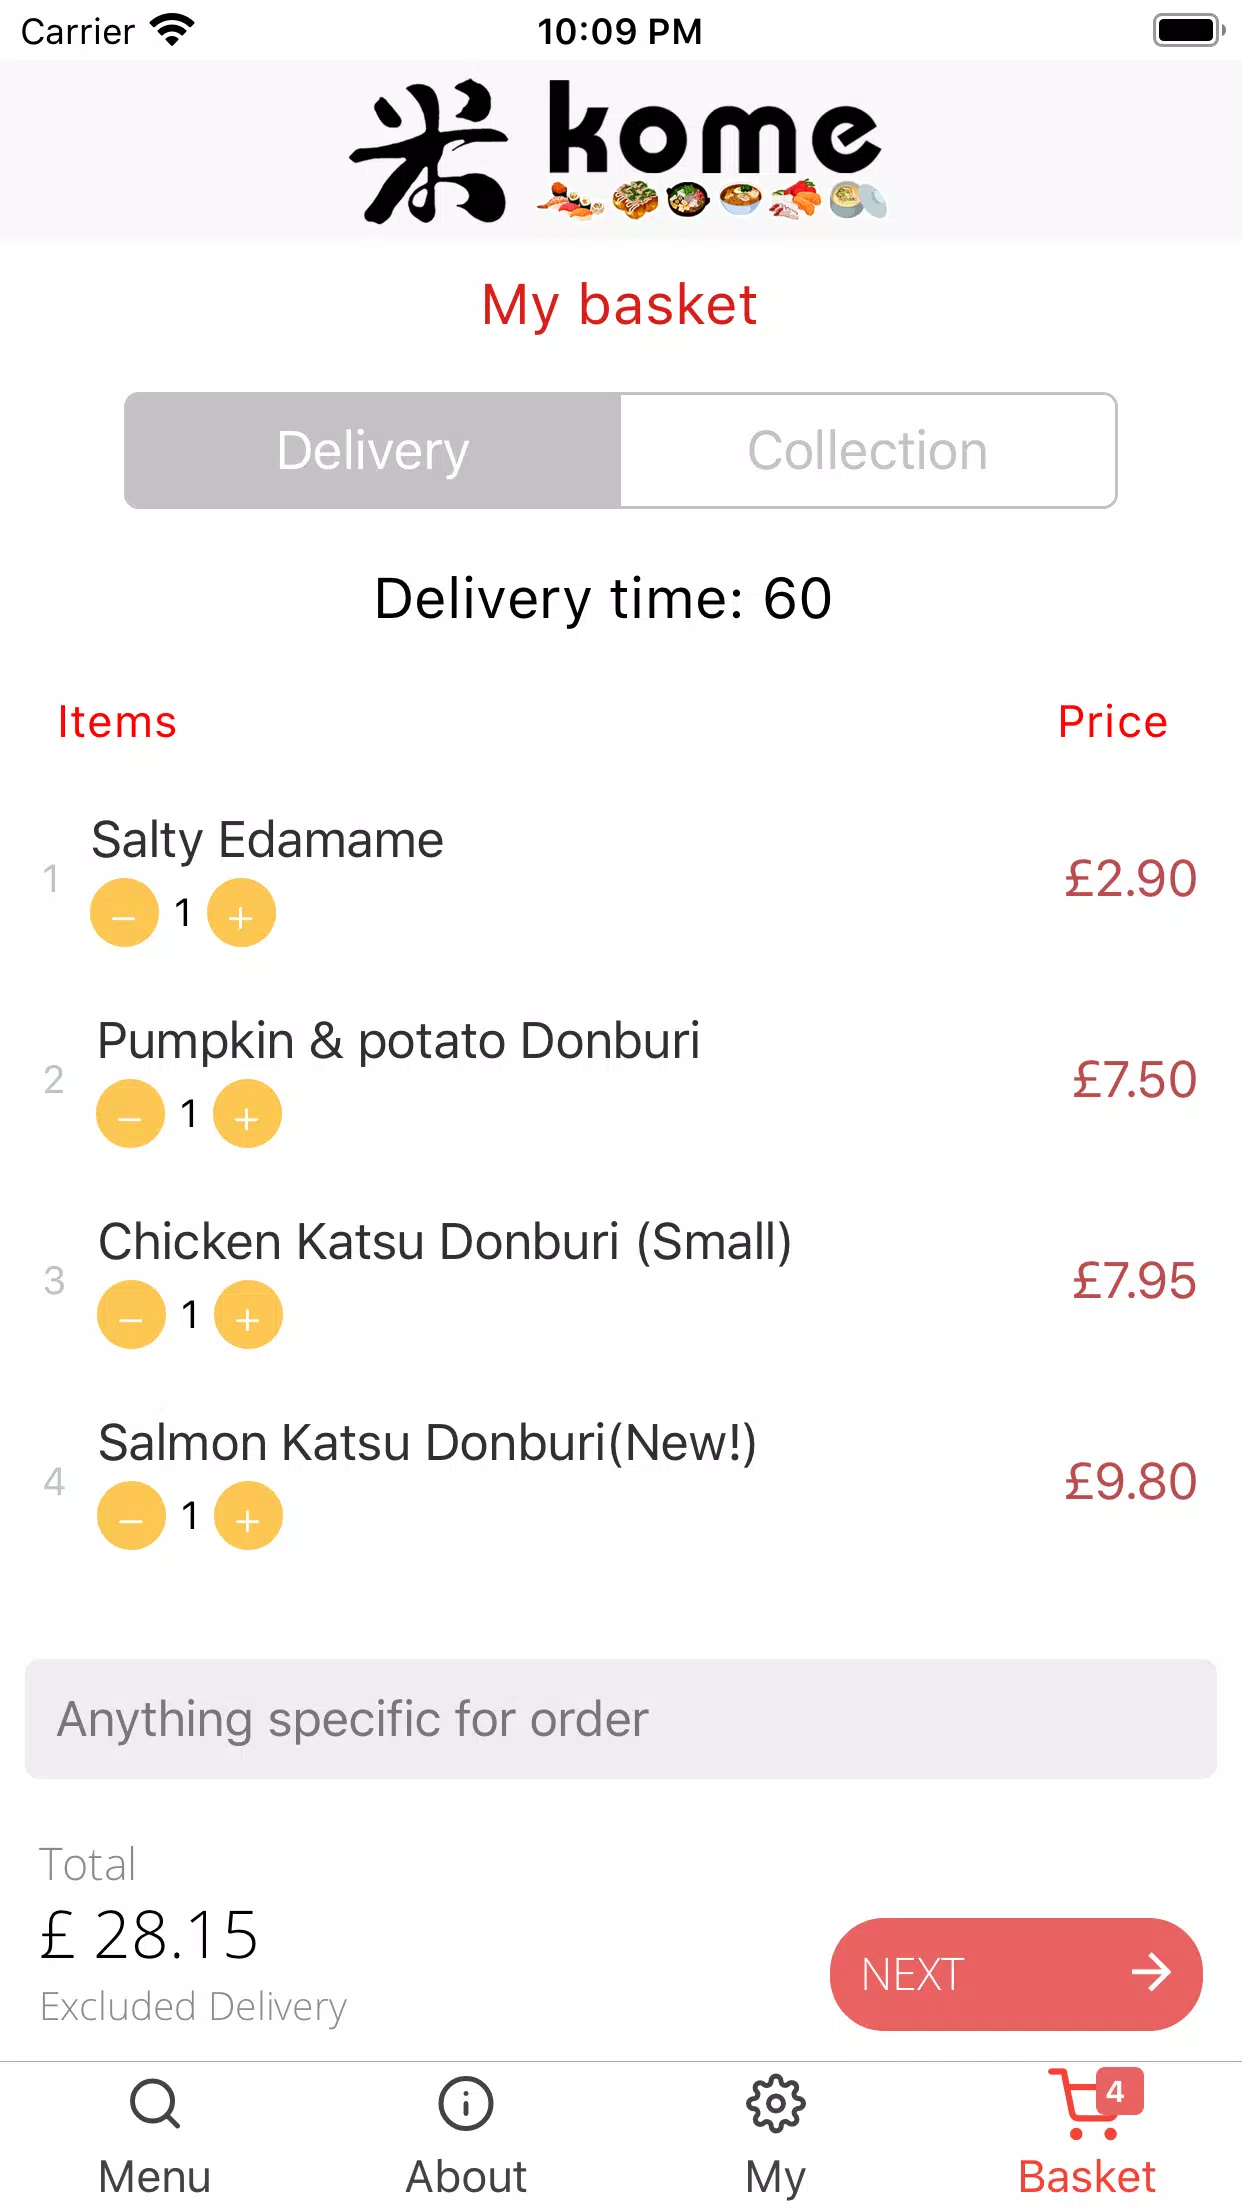Screen dimensions: 1242x2208
Task: Increase Salmon Katsu Donburi quantity
Action: point(248,1516)
